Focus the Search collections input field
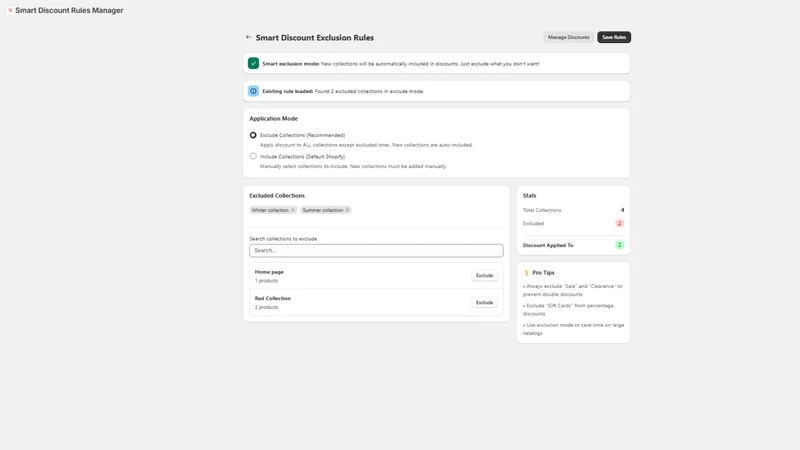This screenshot has width=800, height=450. click(x=376, y=251)
